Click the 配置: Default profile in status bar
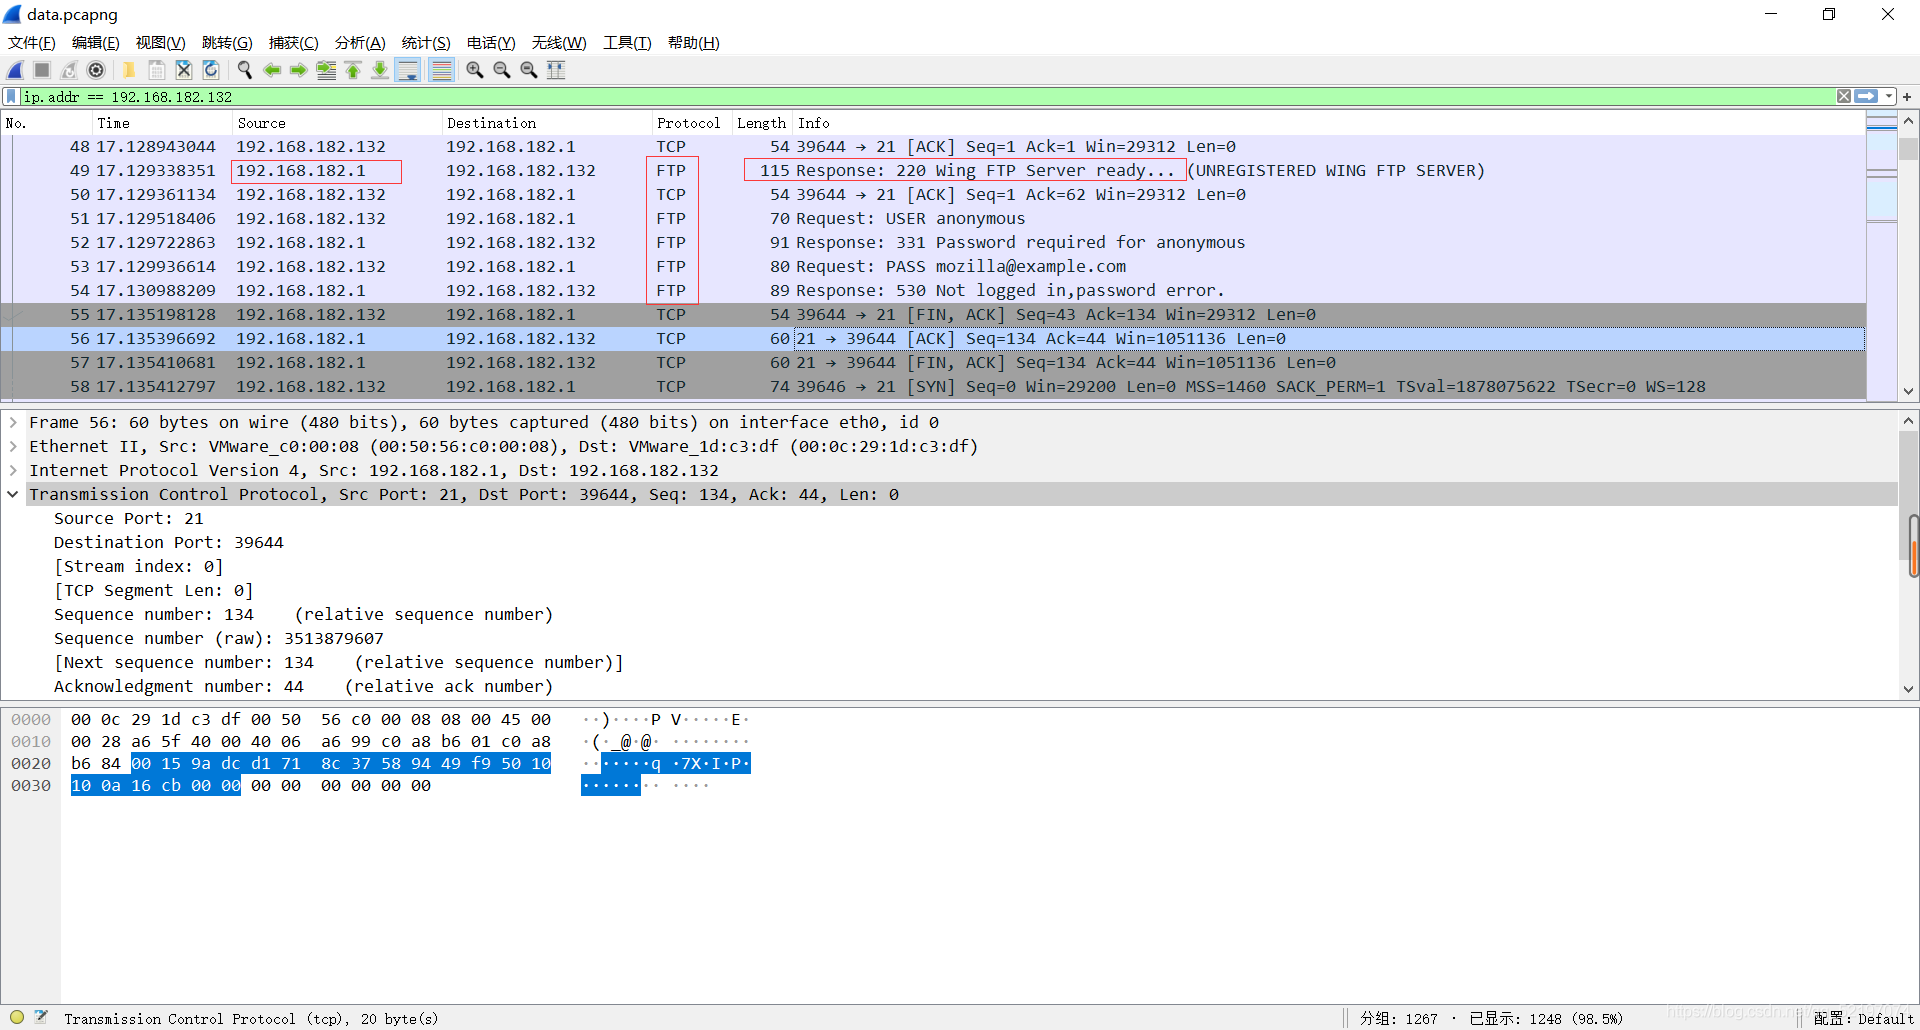 pos(1863,1018)
